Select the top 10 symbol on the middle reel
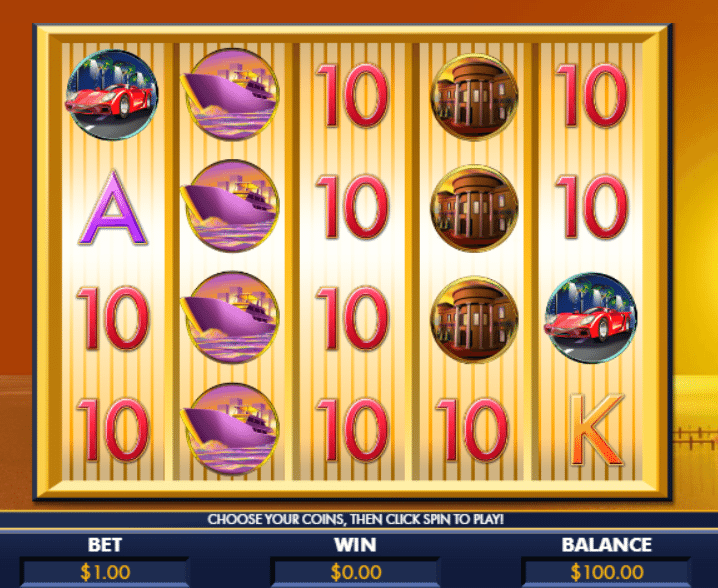Viewport: 718px width, 588px height. 352,95
